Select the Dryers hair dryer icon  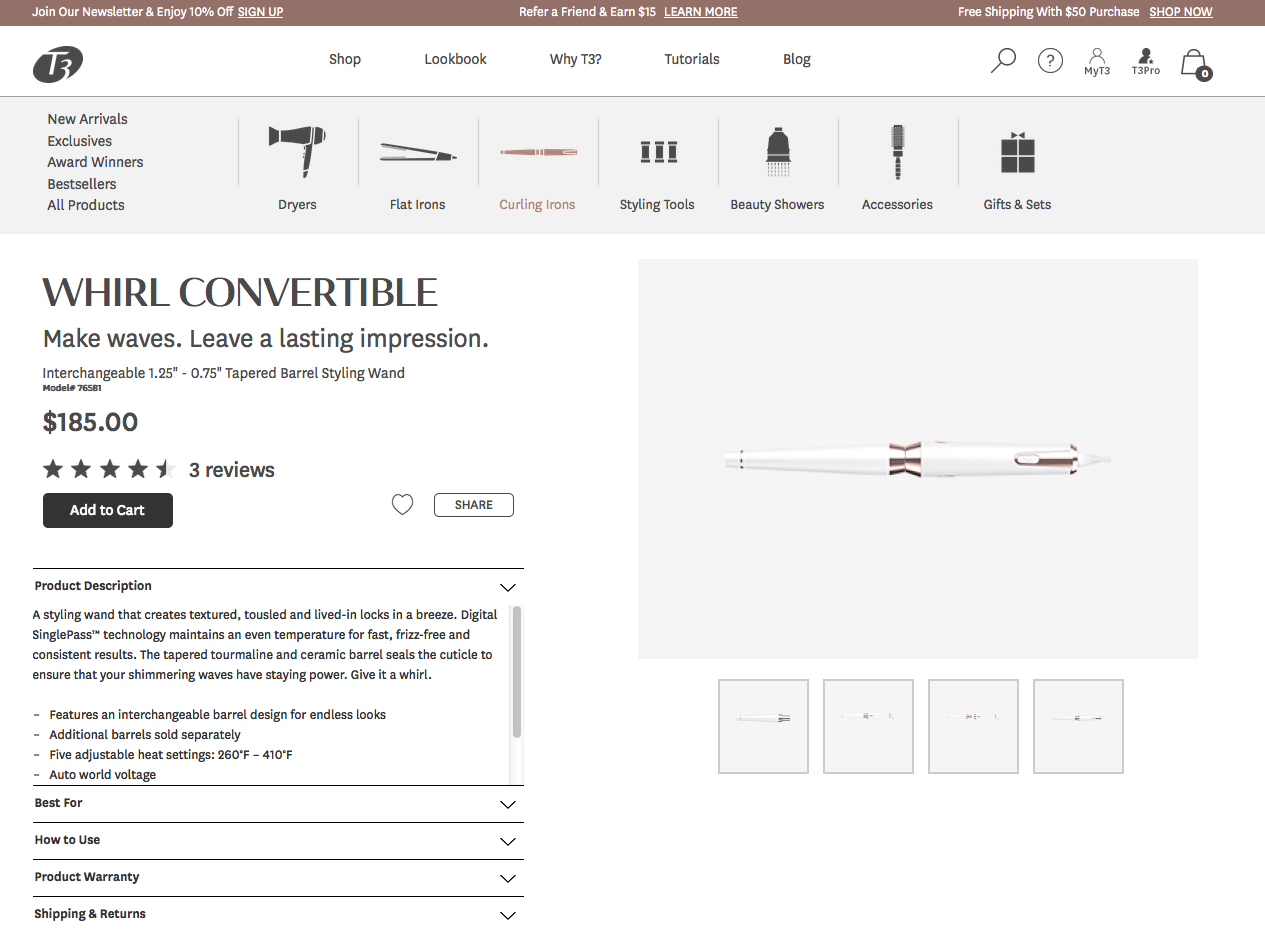(x=297, y=150)
